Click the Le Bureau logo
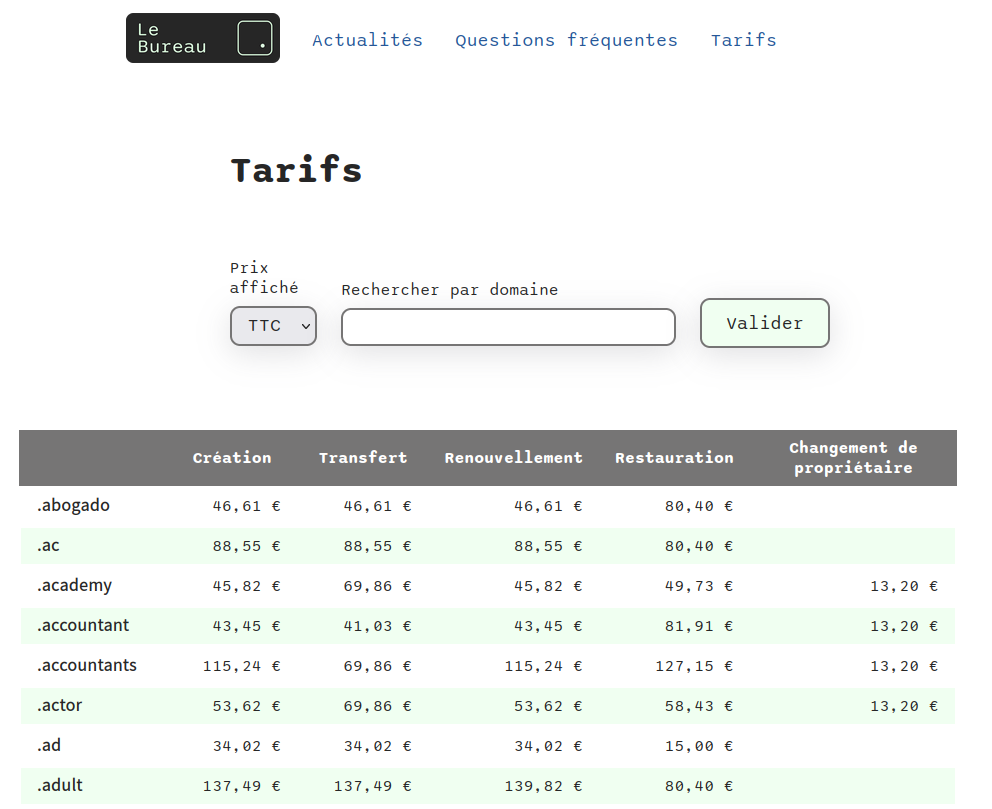992x809 pixels. pyautogui.click(x=202, y=38)
